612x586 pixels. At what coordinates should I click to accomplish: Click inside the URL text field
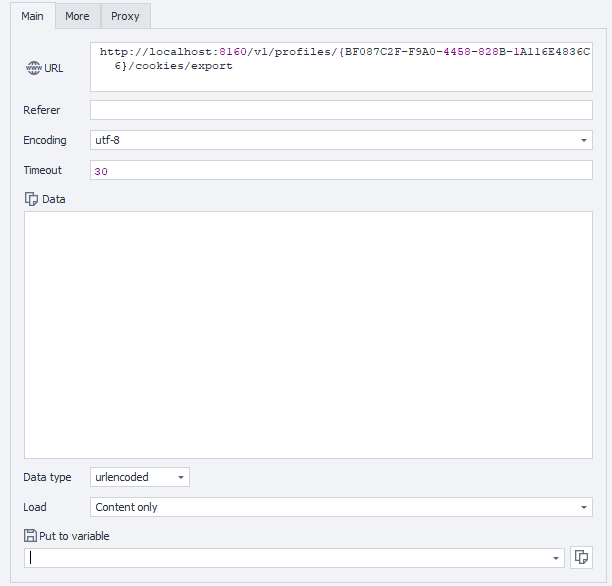[x=340, y=66]
